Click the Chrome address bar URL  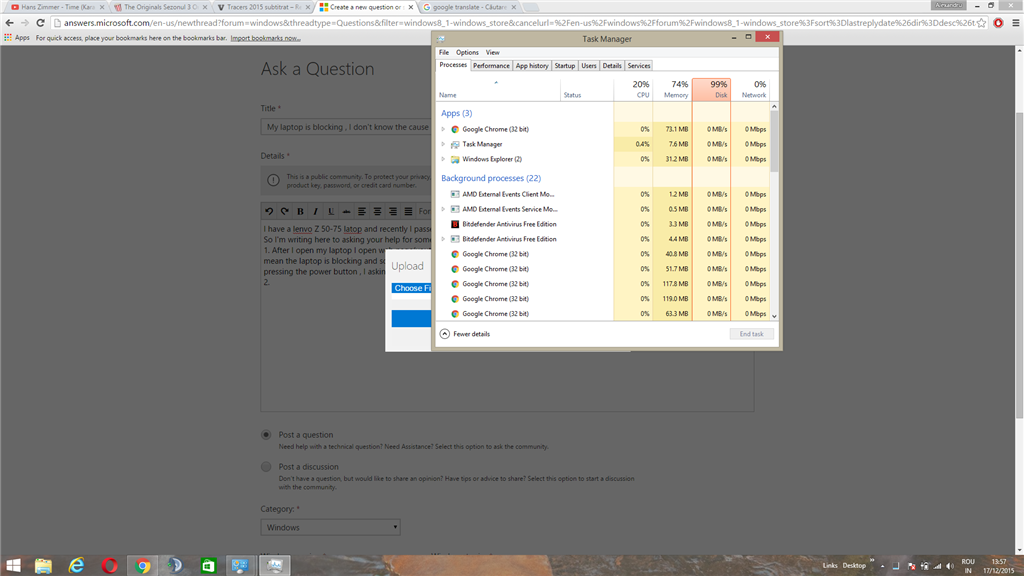click(x=519, y=23)
